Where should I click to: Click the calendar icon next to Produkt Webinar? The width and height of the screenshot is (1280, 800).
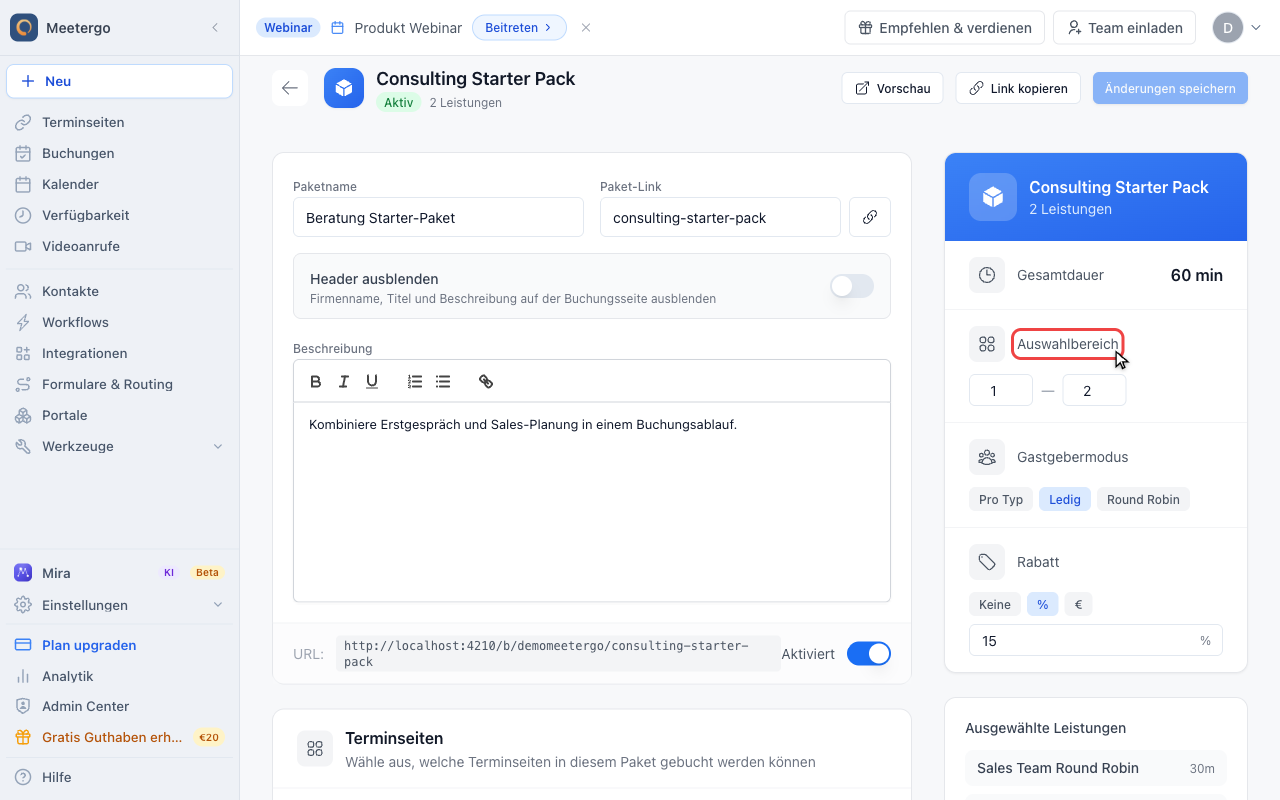[x=337, y=28]
